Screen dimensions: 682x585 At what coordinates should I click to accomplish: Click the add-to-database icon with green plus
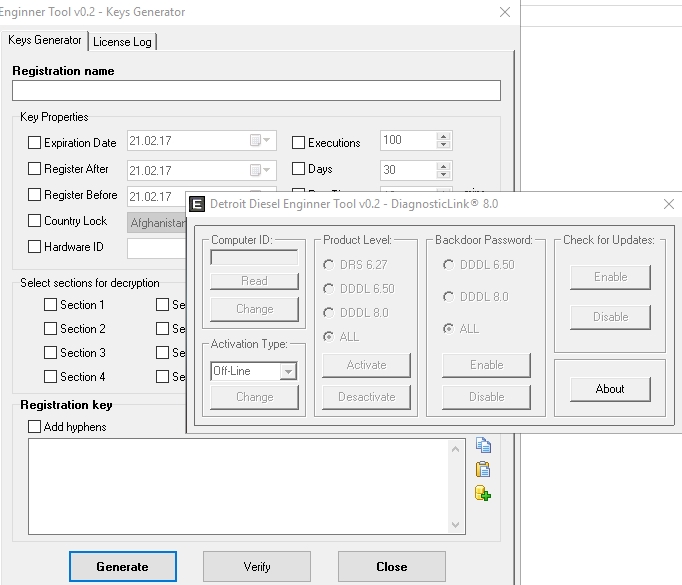pos(483,494)
